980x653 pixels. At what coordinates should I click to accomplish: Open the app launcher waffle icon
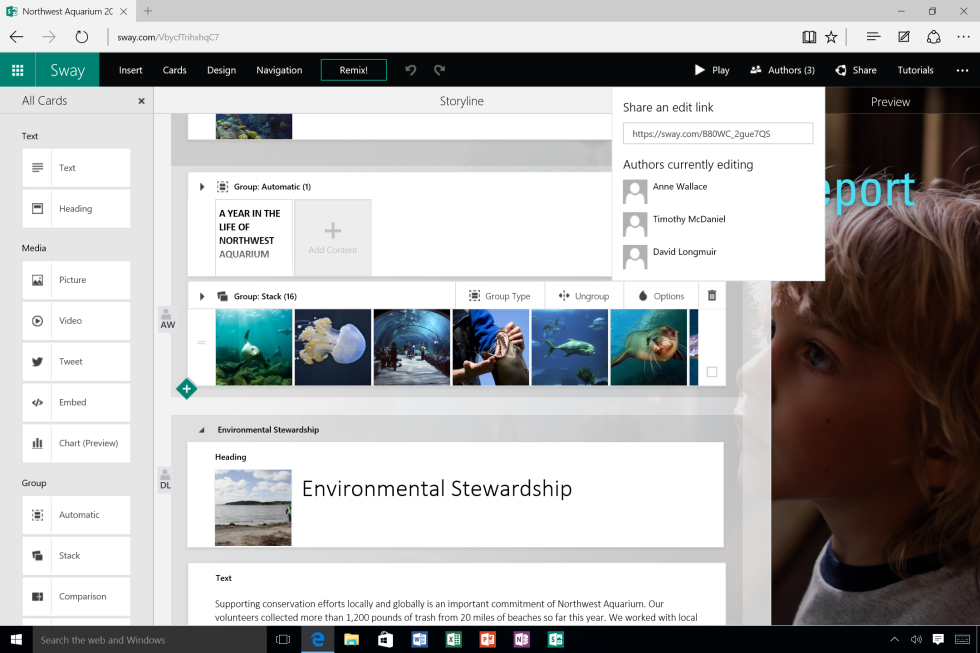(x=17, y=70)
